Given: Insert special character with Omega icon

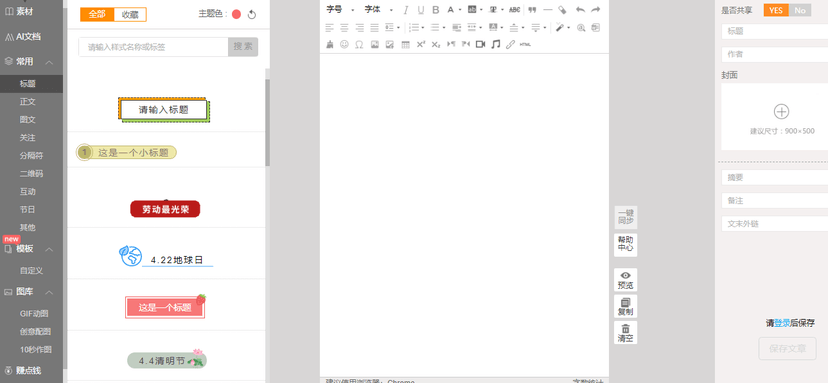Looking at the screenshot, I should (x=359, y=44).
